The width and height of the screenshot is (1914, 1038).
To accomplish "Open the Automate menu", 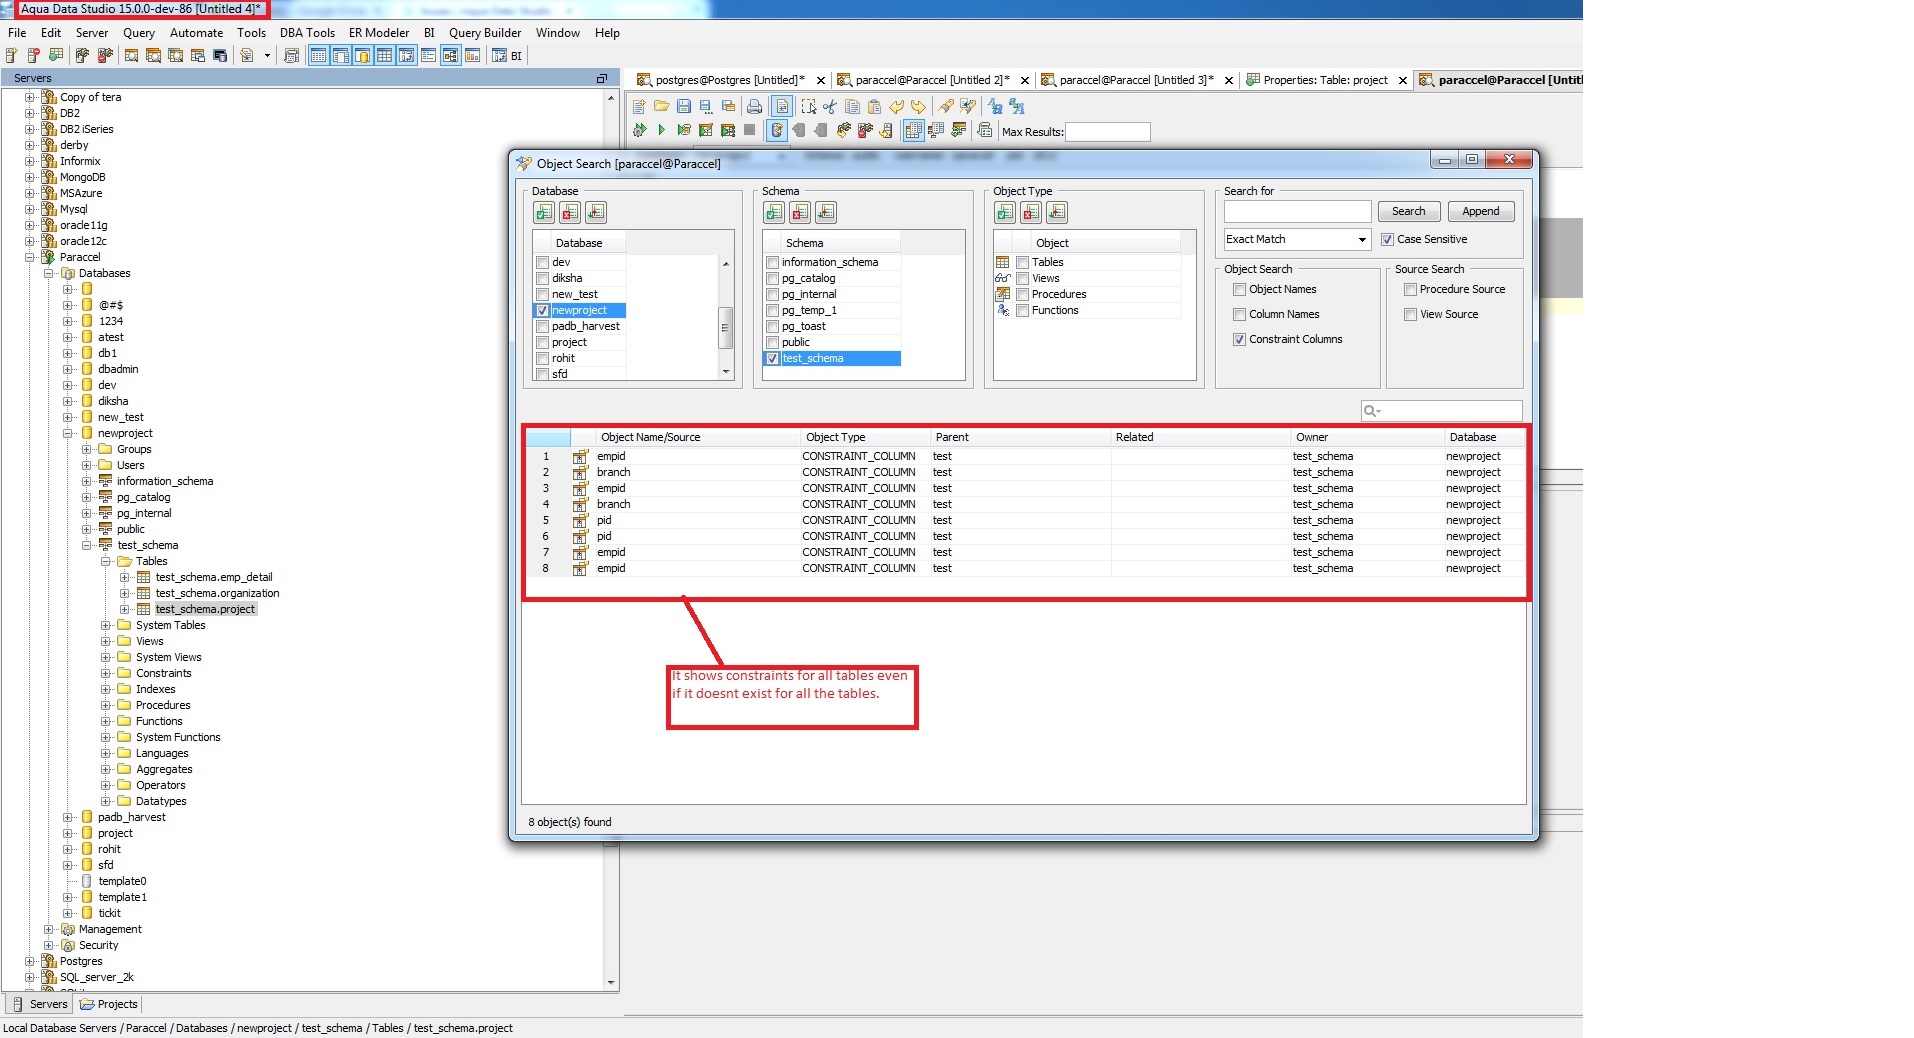I will point(196,33).
